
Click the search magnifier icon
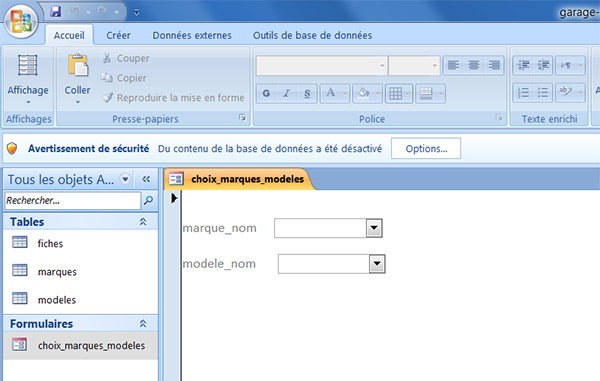[x=148, y=200]
